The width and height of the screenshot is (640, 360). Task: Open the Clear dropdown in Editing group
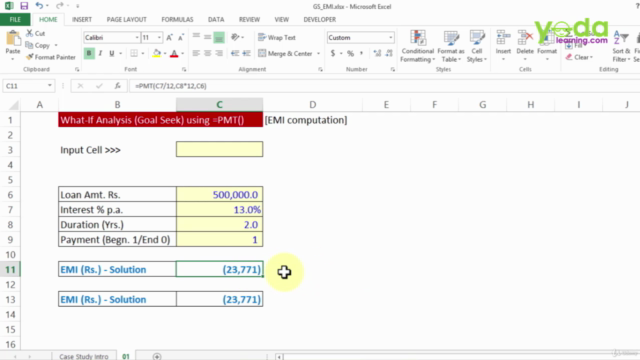click(x=591, y=57)
